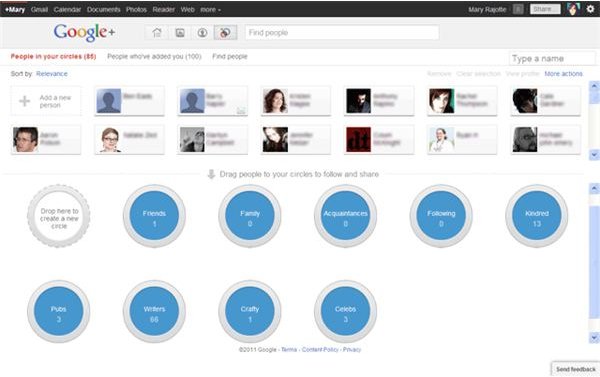Image resolution: width=600 pixels, height=377 pixels.
Task: Go to Gmail in top bar
Action: (x=39, y=10)
